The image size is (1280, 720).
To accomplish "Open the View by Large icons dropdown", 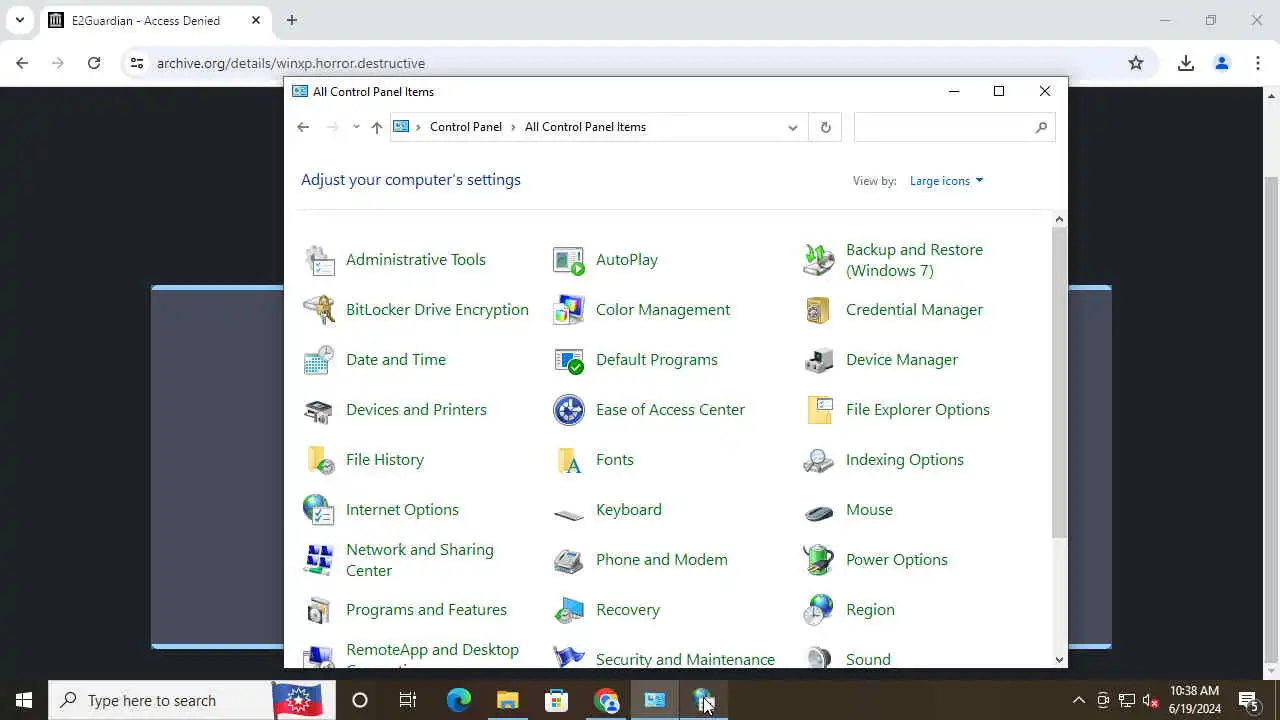I will [946, 181].
